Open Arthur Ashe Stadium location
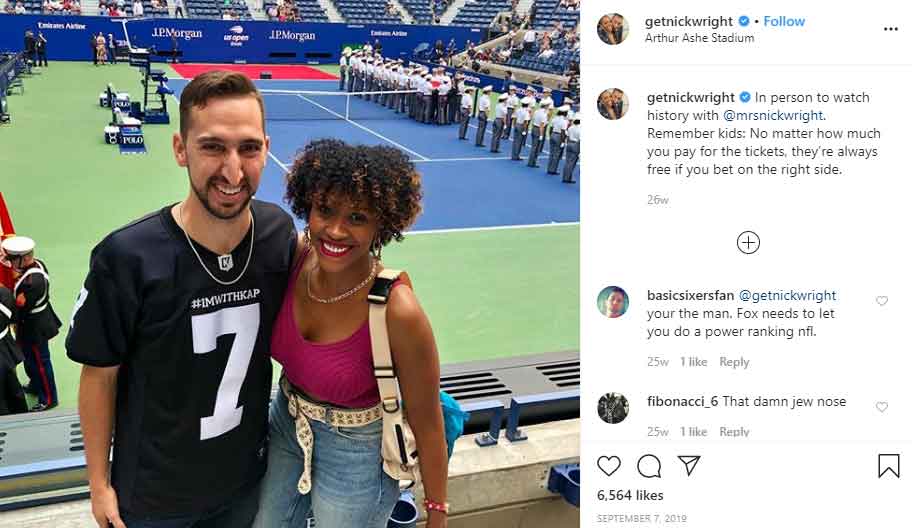The image size is (912, 528). click(699, 38)
